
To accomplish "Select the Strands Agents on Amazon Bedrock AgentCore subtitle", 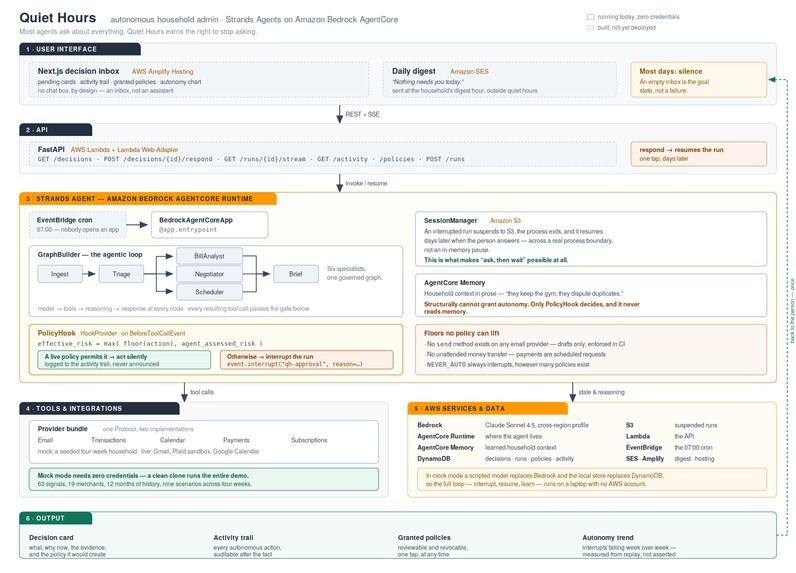I will [x=312, y=19].
